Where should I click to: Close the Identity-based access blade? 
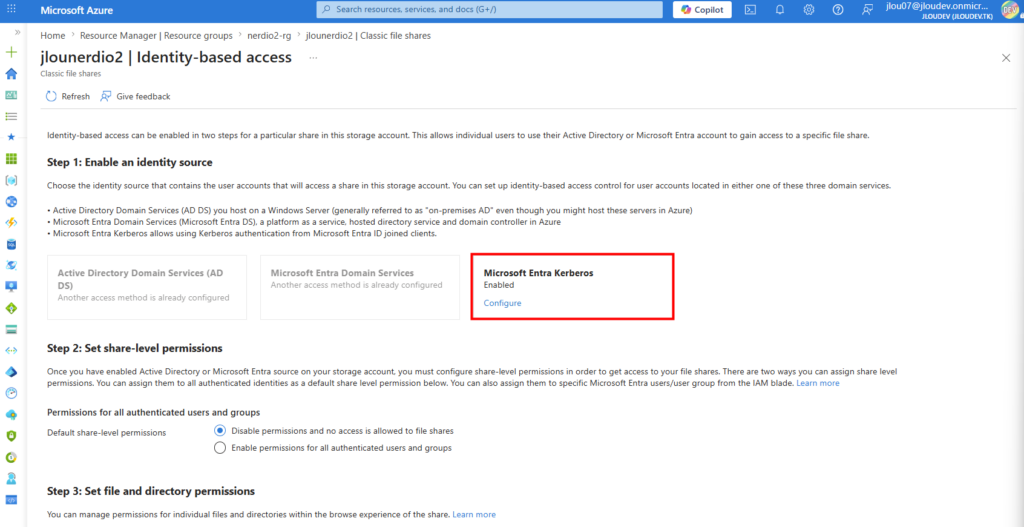(x=1006, y=58)
